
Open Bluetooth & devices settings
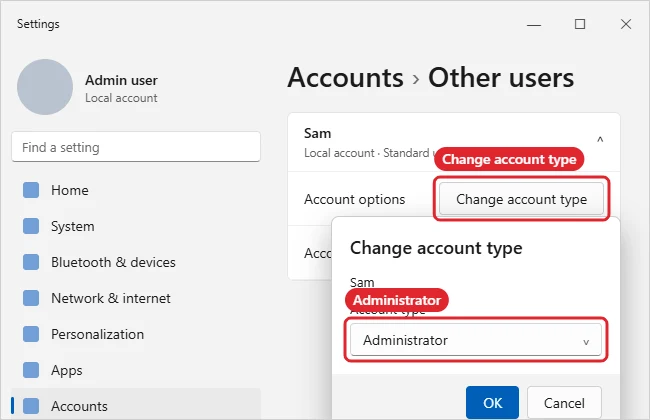tap(136, 262)
